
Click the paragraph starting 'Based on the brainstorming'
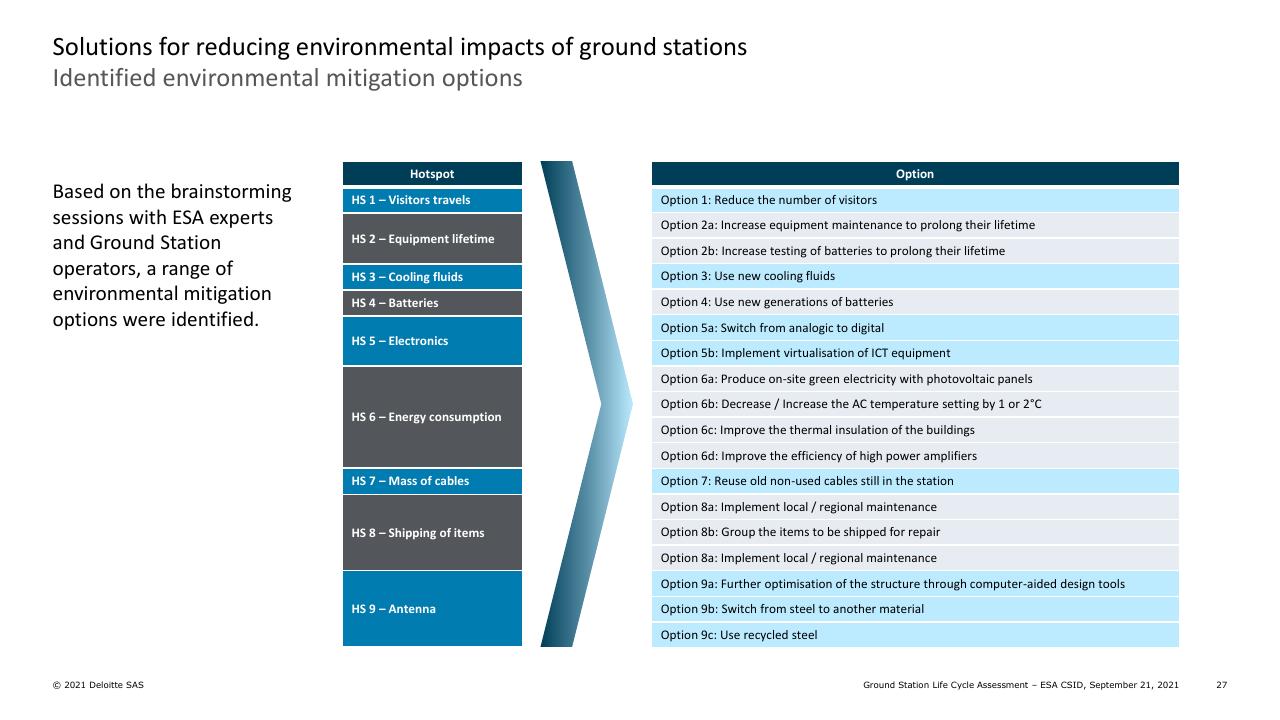(x=172, y=255)
